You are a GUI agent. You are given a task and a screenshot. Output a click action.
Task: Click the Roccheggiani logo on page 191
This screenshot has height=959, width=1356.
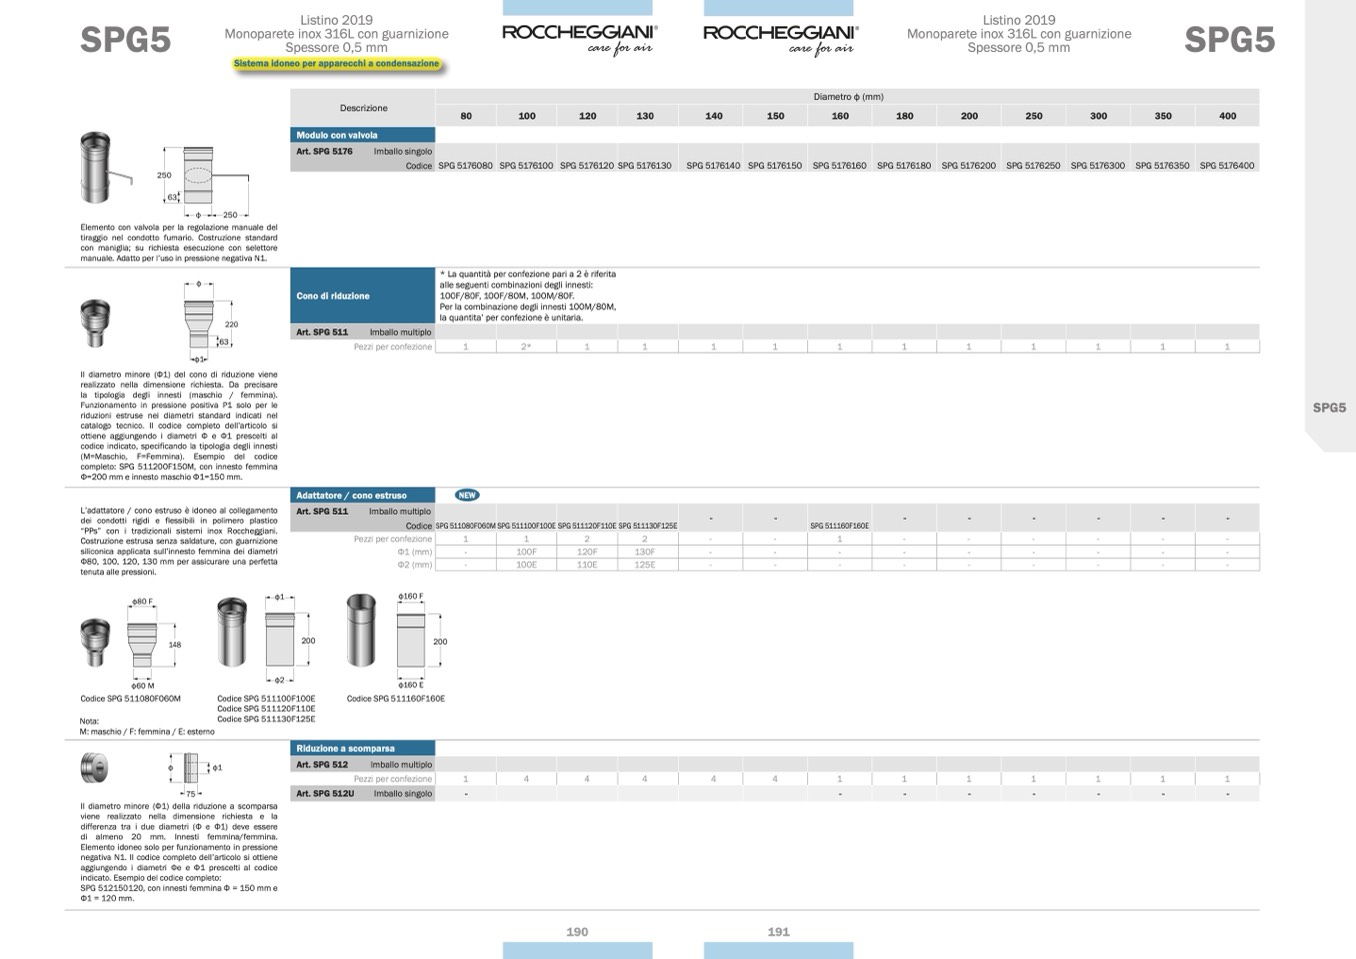[x=779, y=37]
